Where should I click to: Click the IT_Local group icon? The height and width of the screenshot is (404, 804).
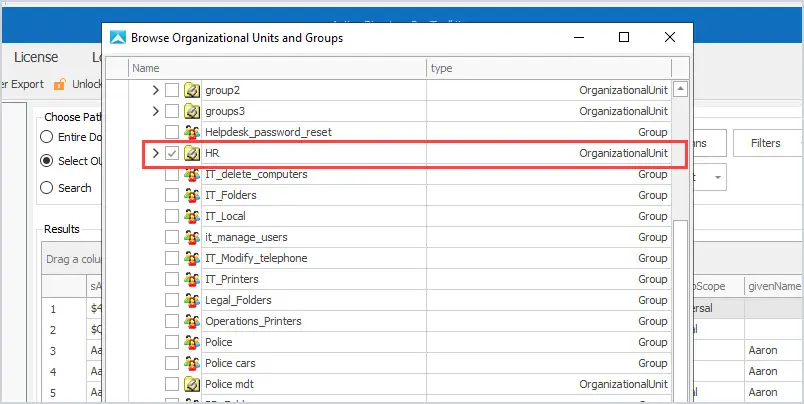click(x=192, y=216)
